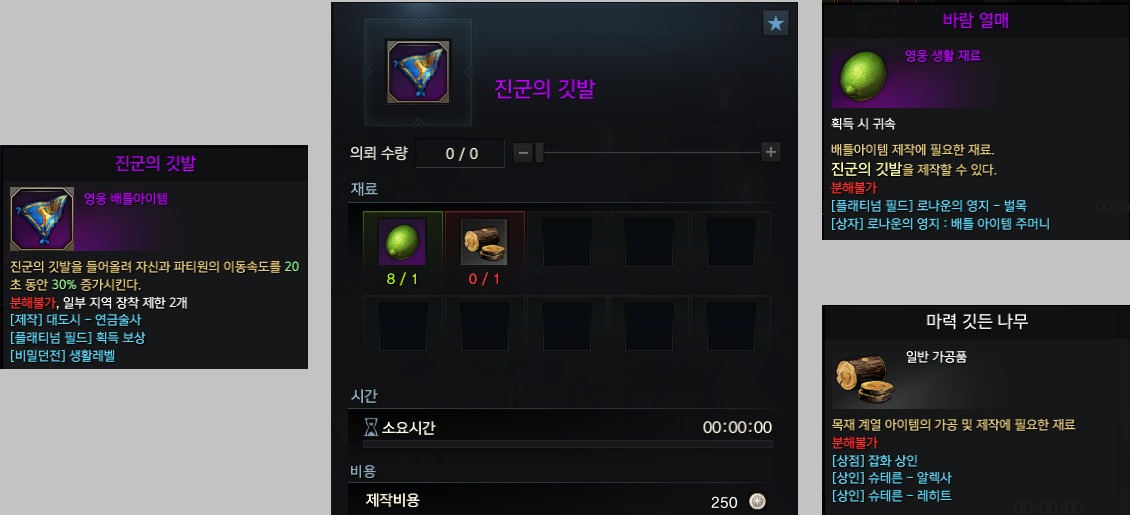Click the 의뢰 수량 slider handle

539,152
